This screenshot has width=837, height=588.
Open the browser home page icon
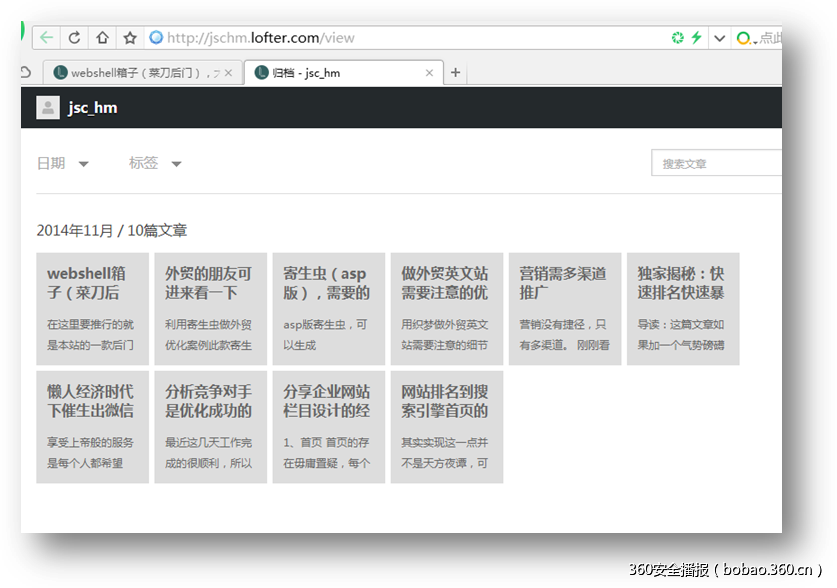(102, 36)
